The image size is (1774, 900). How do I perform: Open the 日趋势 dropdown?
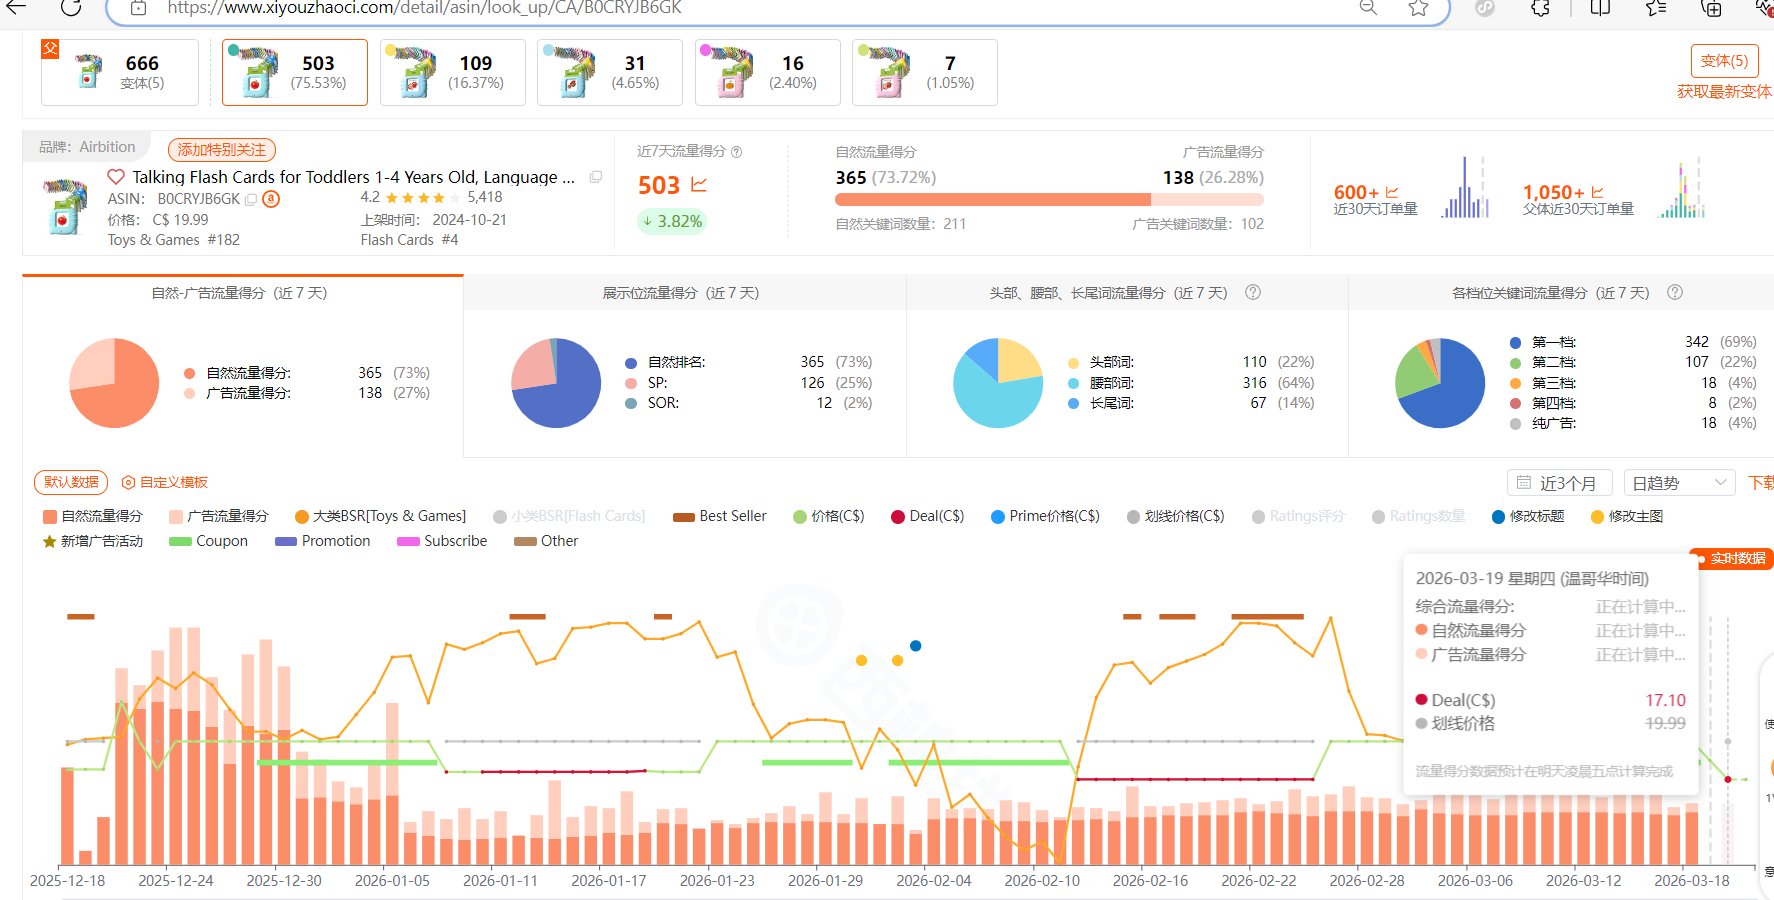point(1679,483)
